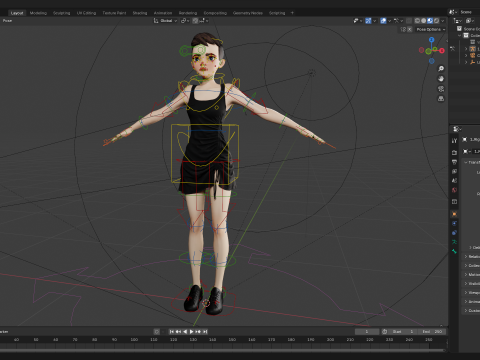
Task: Open the Texture Paint workspace tab
Action: coord(114,13)
